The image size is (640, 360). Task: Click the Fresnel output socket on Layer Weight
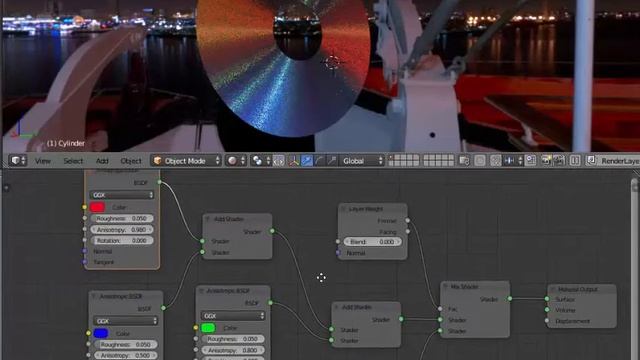tap(407, 220)
